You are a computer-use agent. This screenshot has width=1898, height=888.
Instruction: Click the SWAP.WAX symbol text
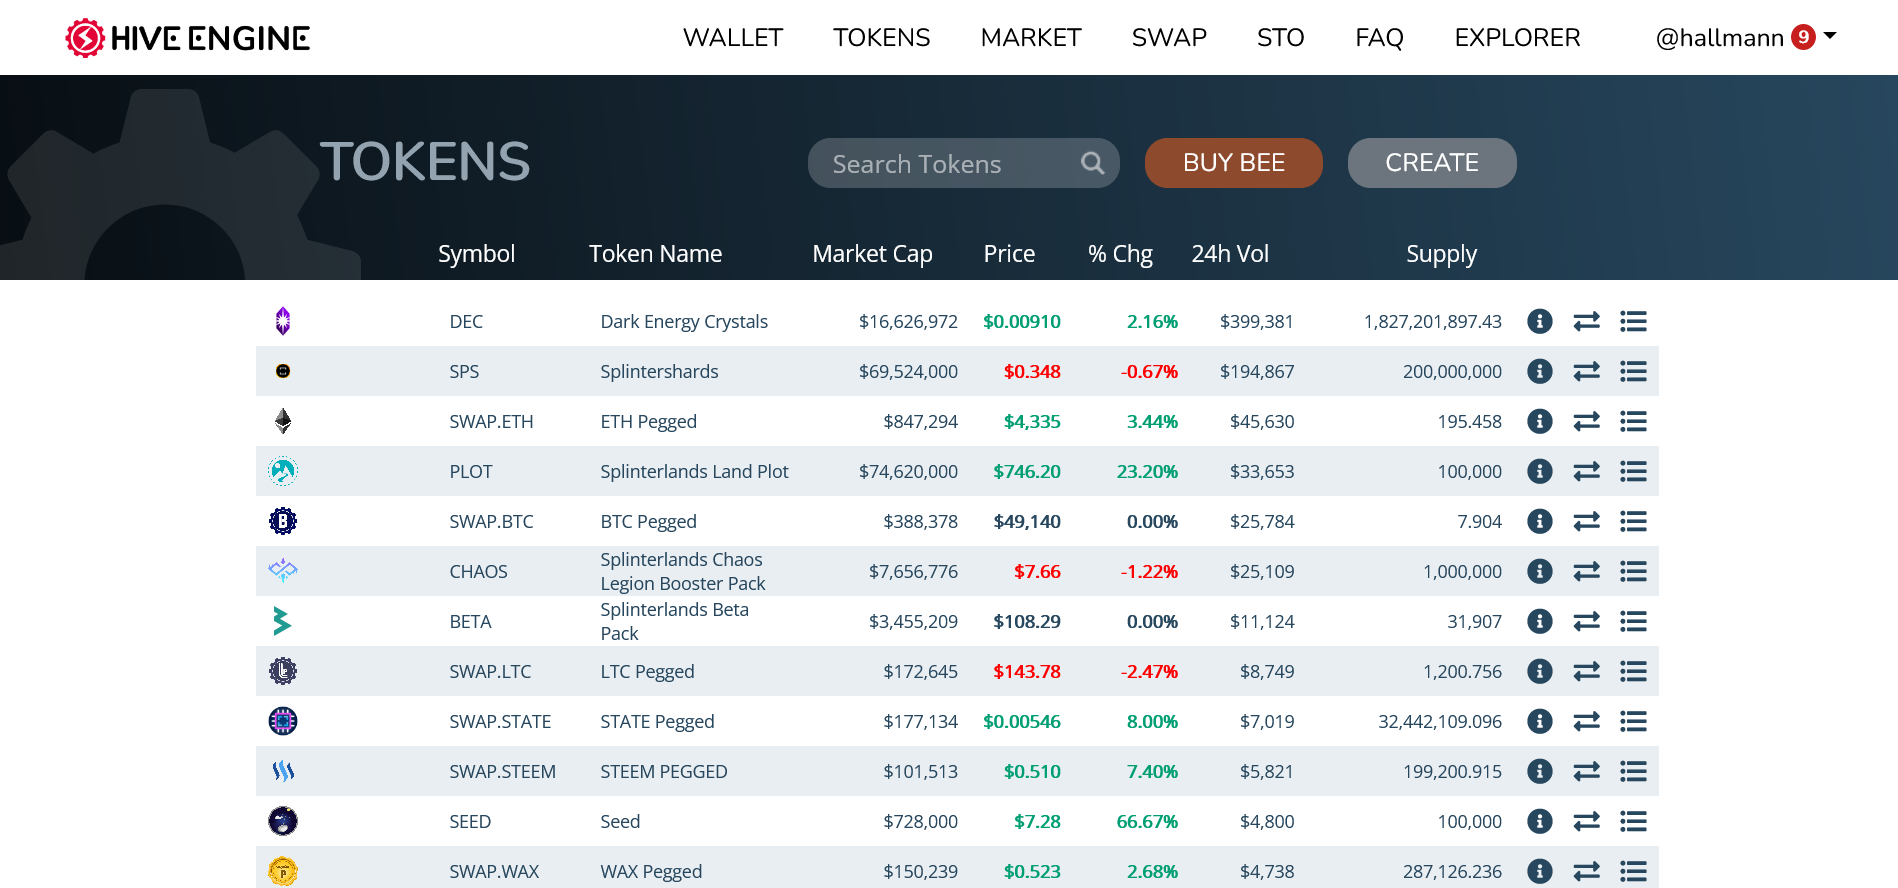coord(494,871)
